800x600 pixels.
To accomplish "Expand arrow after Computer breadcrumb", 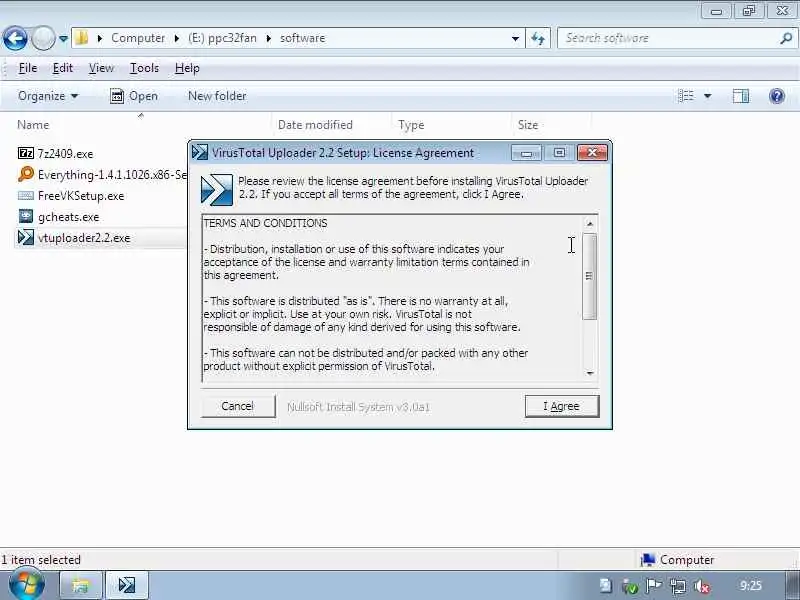I will pos(177,38).
